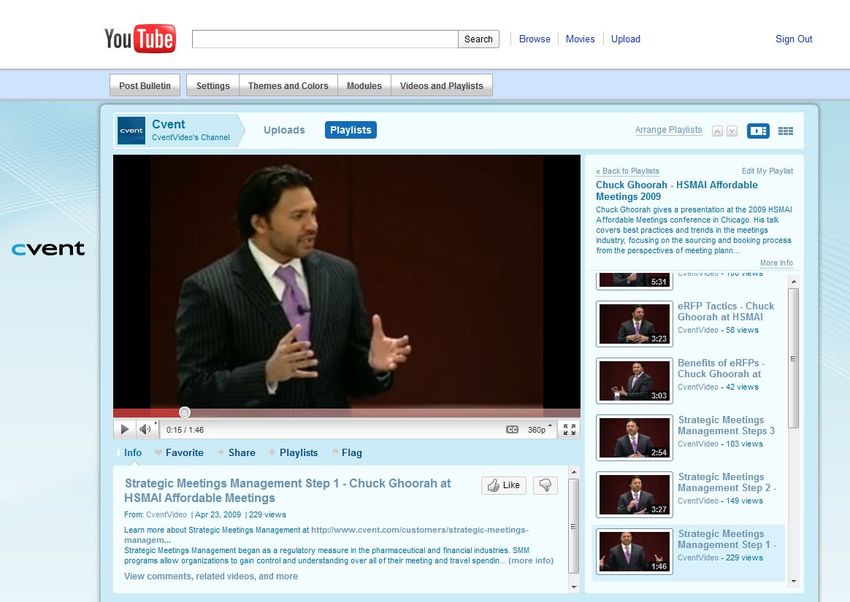Move playlist down arrow icon
The height and width of the screenshot is (602, 850).
click(x=732, y=131)
